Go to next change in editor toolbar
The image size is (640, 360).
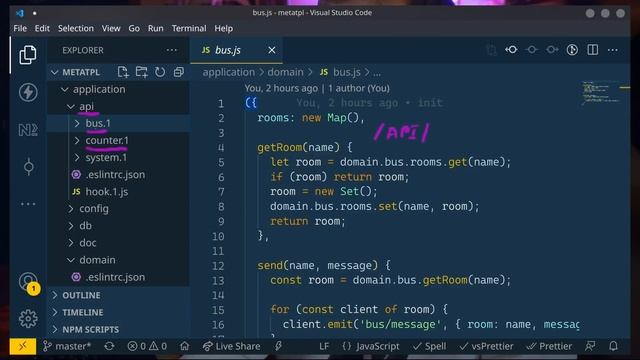[x=552, y=50]
